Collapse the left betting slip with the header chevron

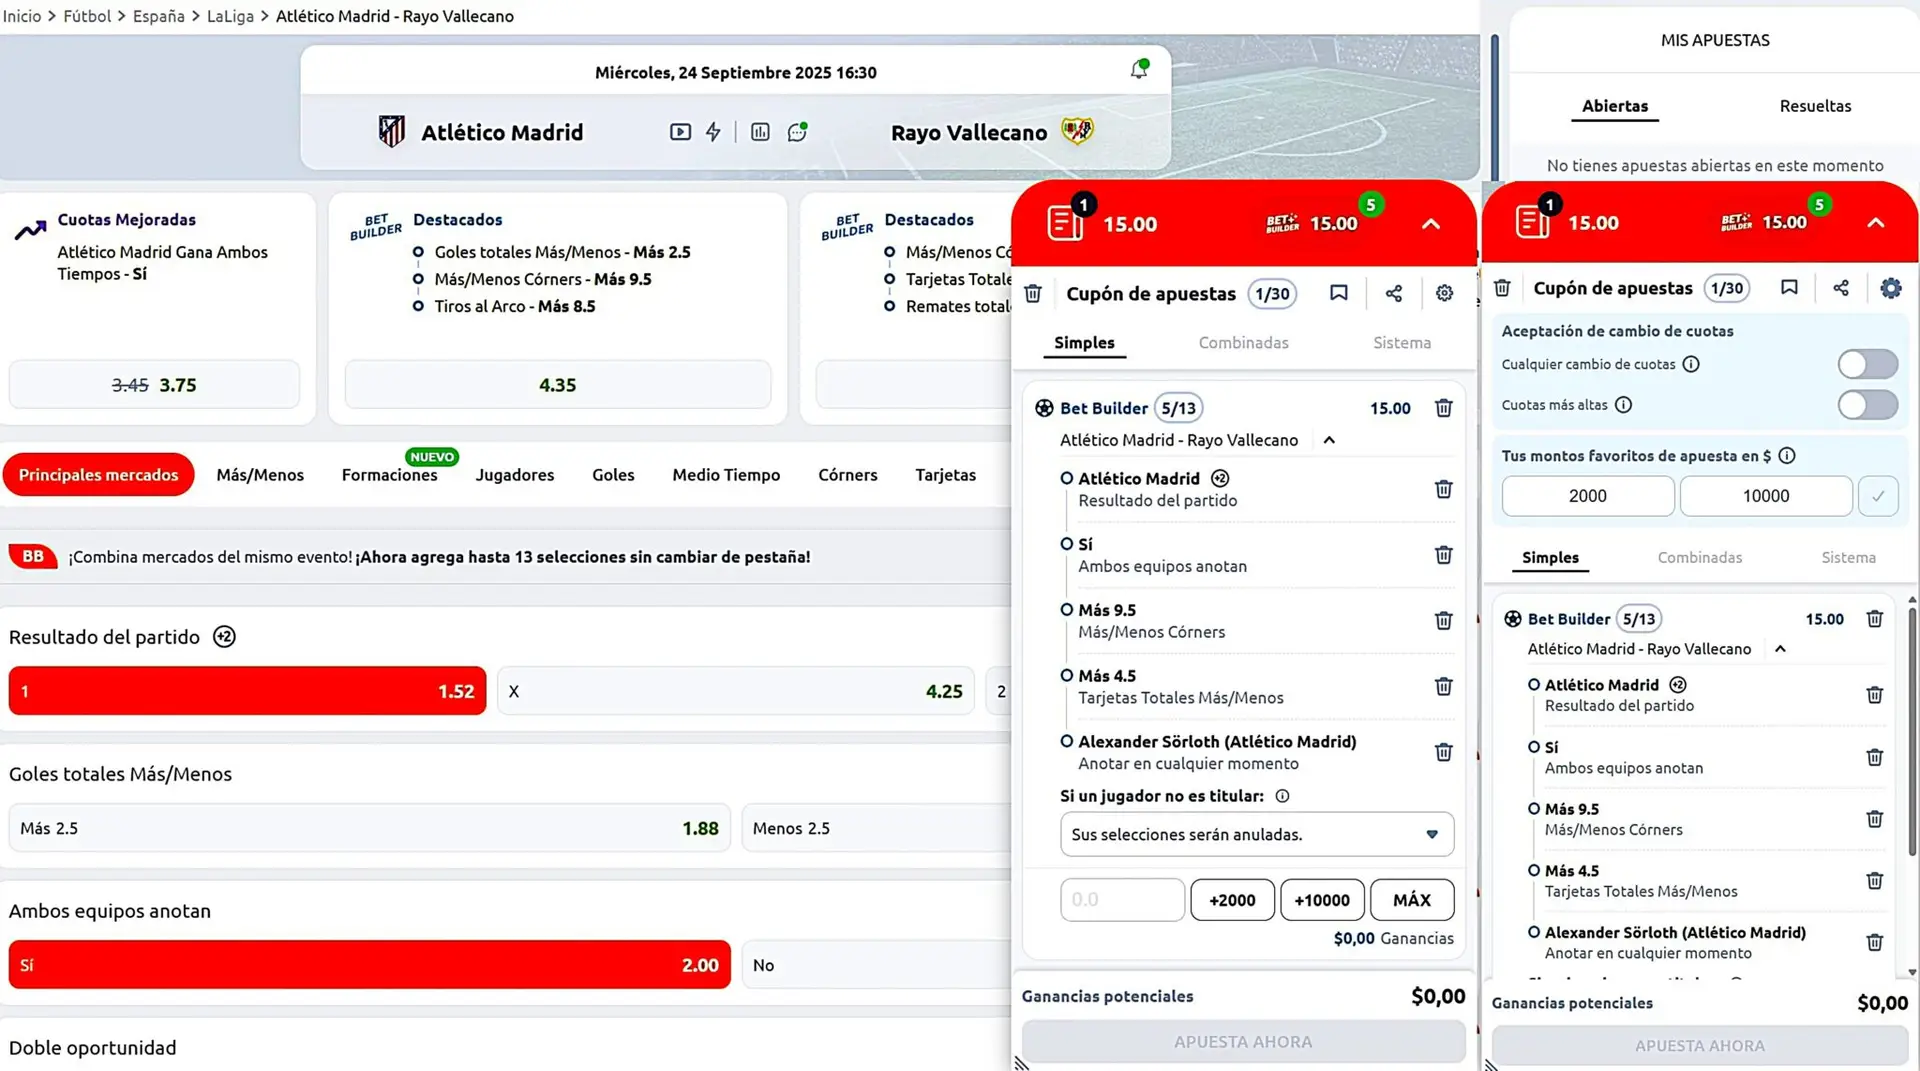pos(1431,224)
